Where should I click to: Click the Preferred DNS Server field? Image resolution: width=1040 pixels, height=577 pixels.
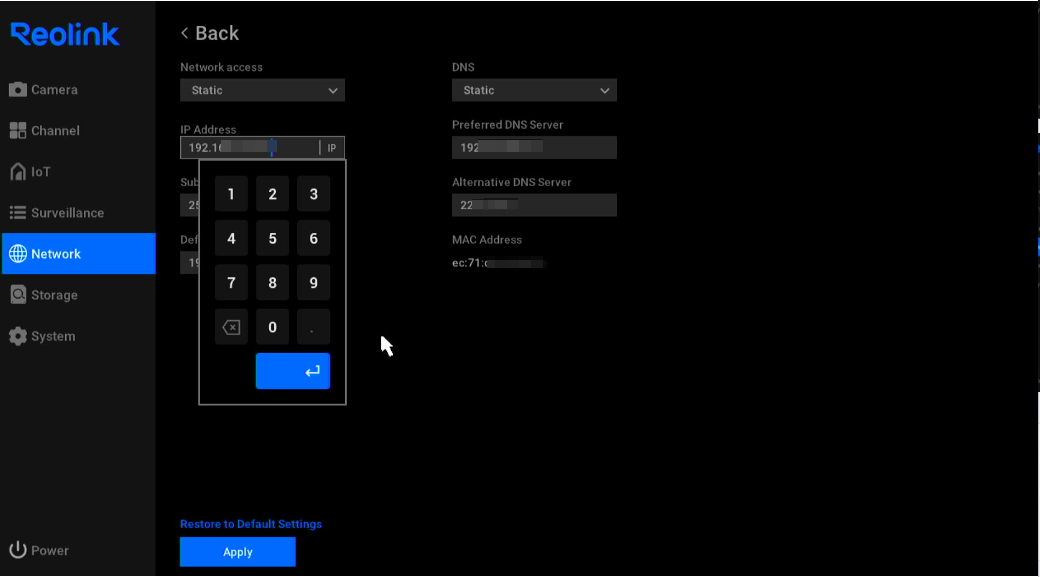pyautogui.click(x=534, y=148)
